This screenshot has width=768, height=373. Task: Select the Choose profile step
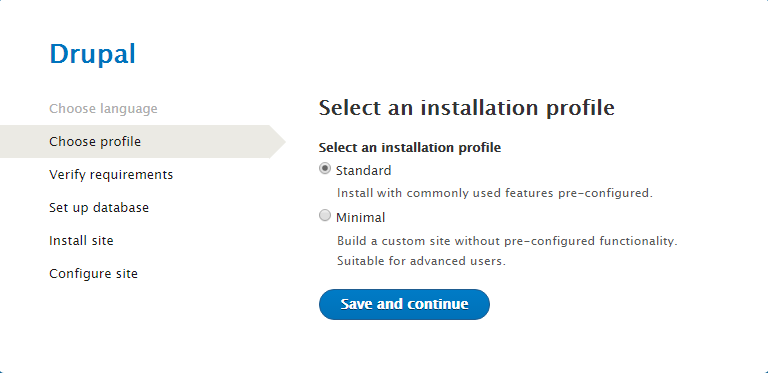95,141
